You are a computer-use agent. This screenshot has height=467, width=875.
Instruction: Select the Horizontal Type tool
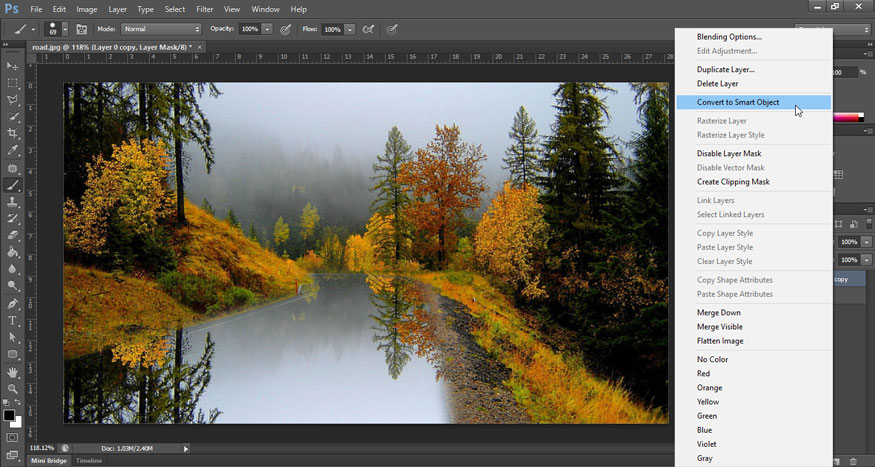click(x=13, y=320)
